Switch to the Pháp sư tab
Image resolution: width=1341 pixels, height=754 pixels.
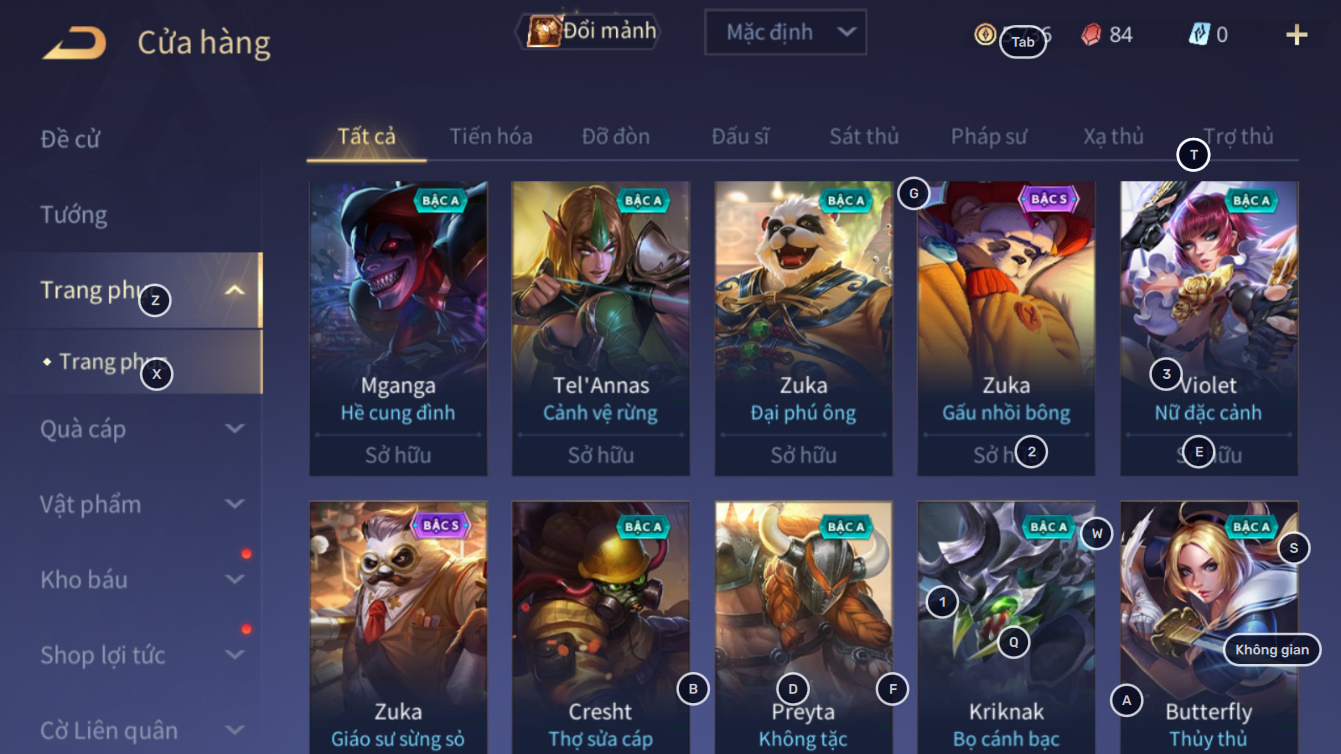point(989,136)
